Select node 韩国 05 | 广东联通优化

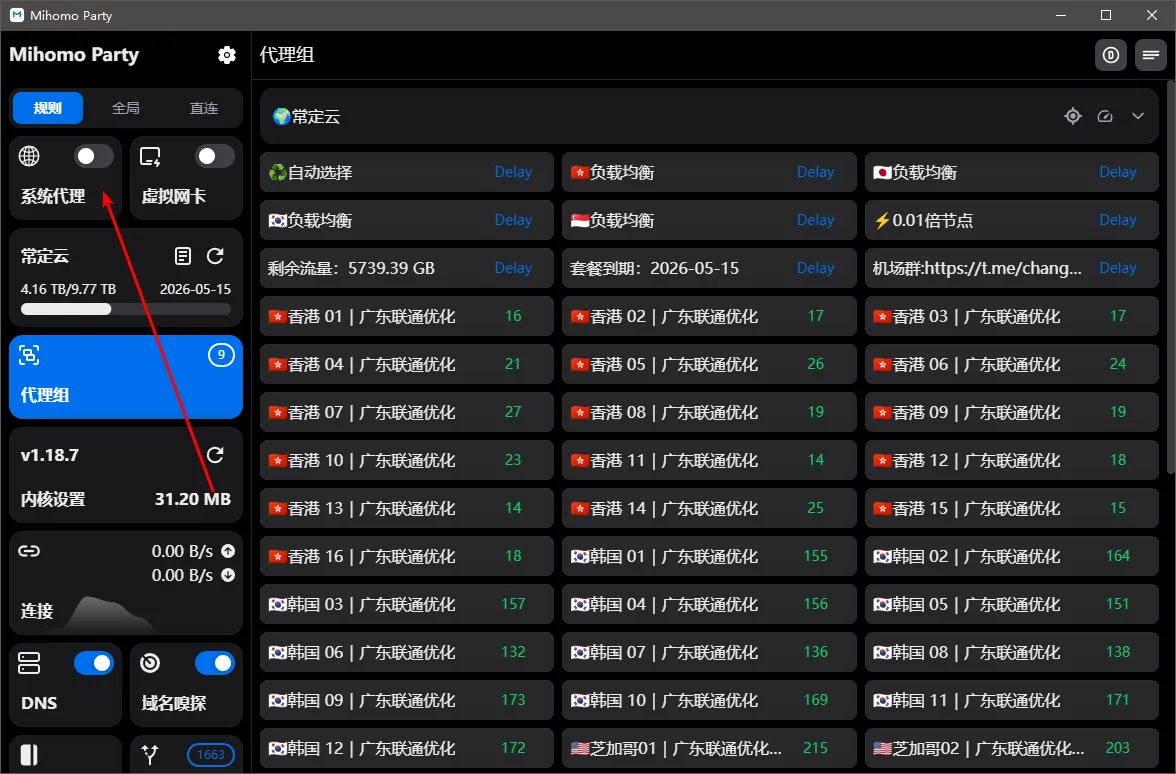click(x=1011, y=604)
